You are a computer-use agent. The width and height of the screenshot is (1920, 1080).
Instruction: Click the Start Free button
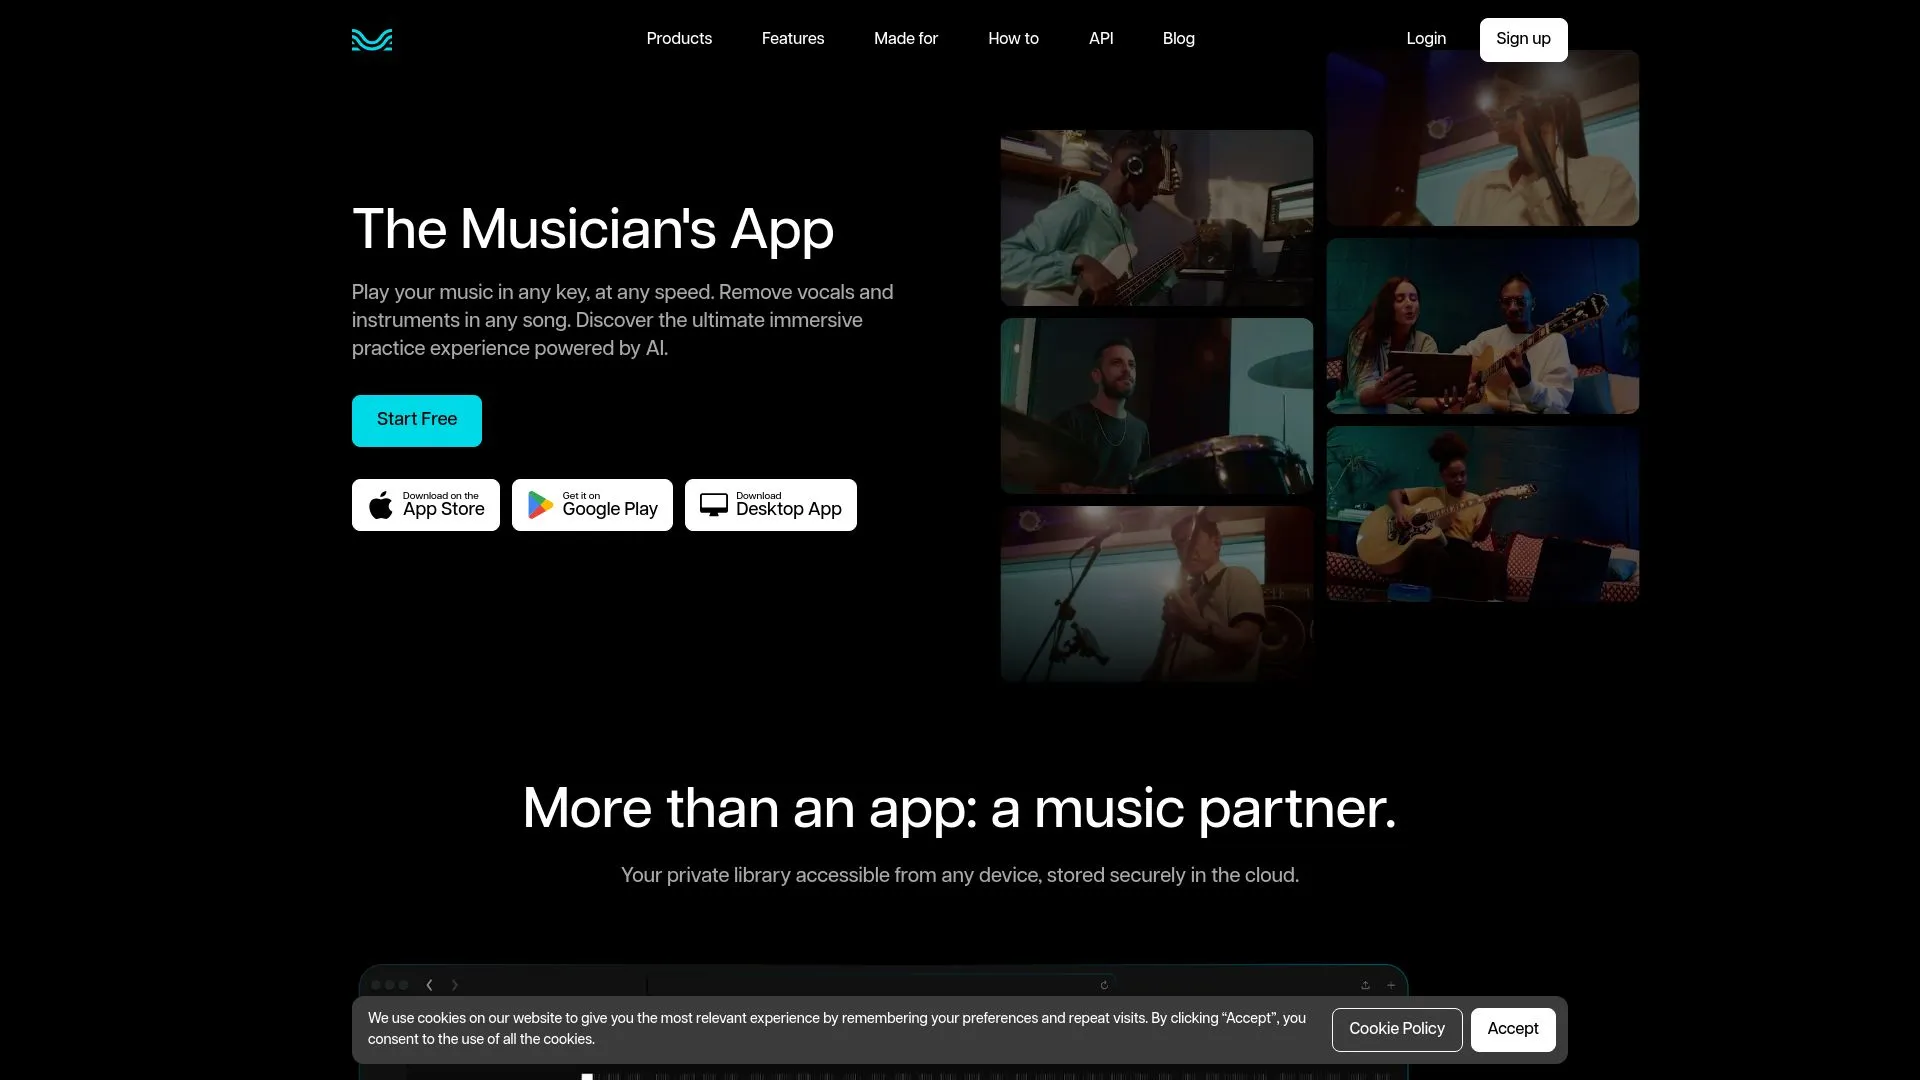tap(416, 420)
